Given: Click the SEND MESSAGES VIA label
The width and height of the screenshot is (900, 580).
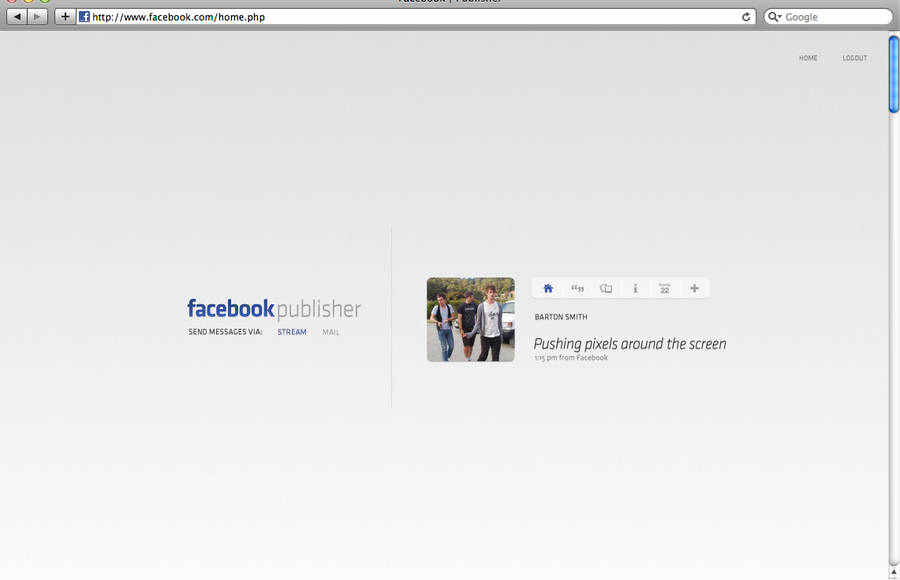Looking at the screenshot, I should click(225, 332).
